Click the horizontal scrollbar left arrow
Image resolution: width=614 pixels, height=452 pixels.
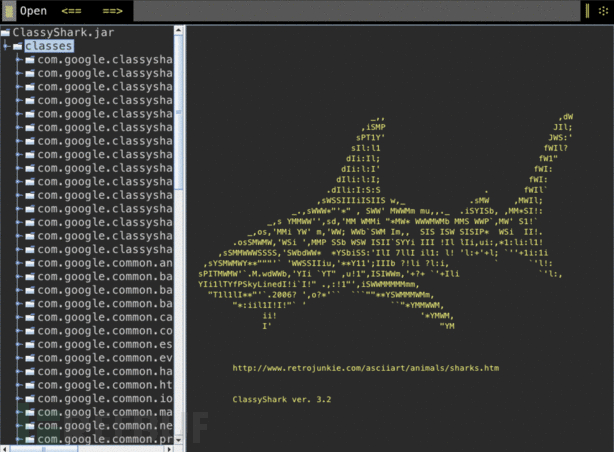(4, 449)
